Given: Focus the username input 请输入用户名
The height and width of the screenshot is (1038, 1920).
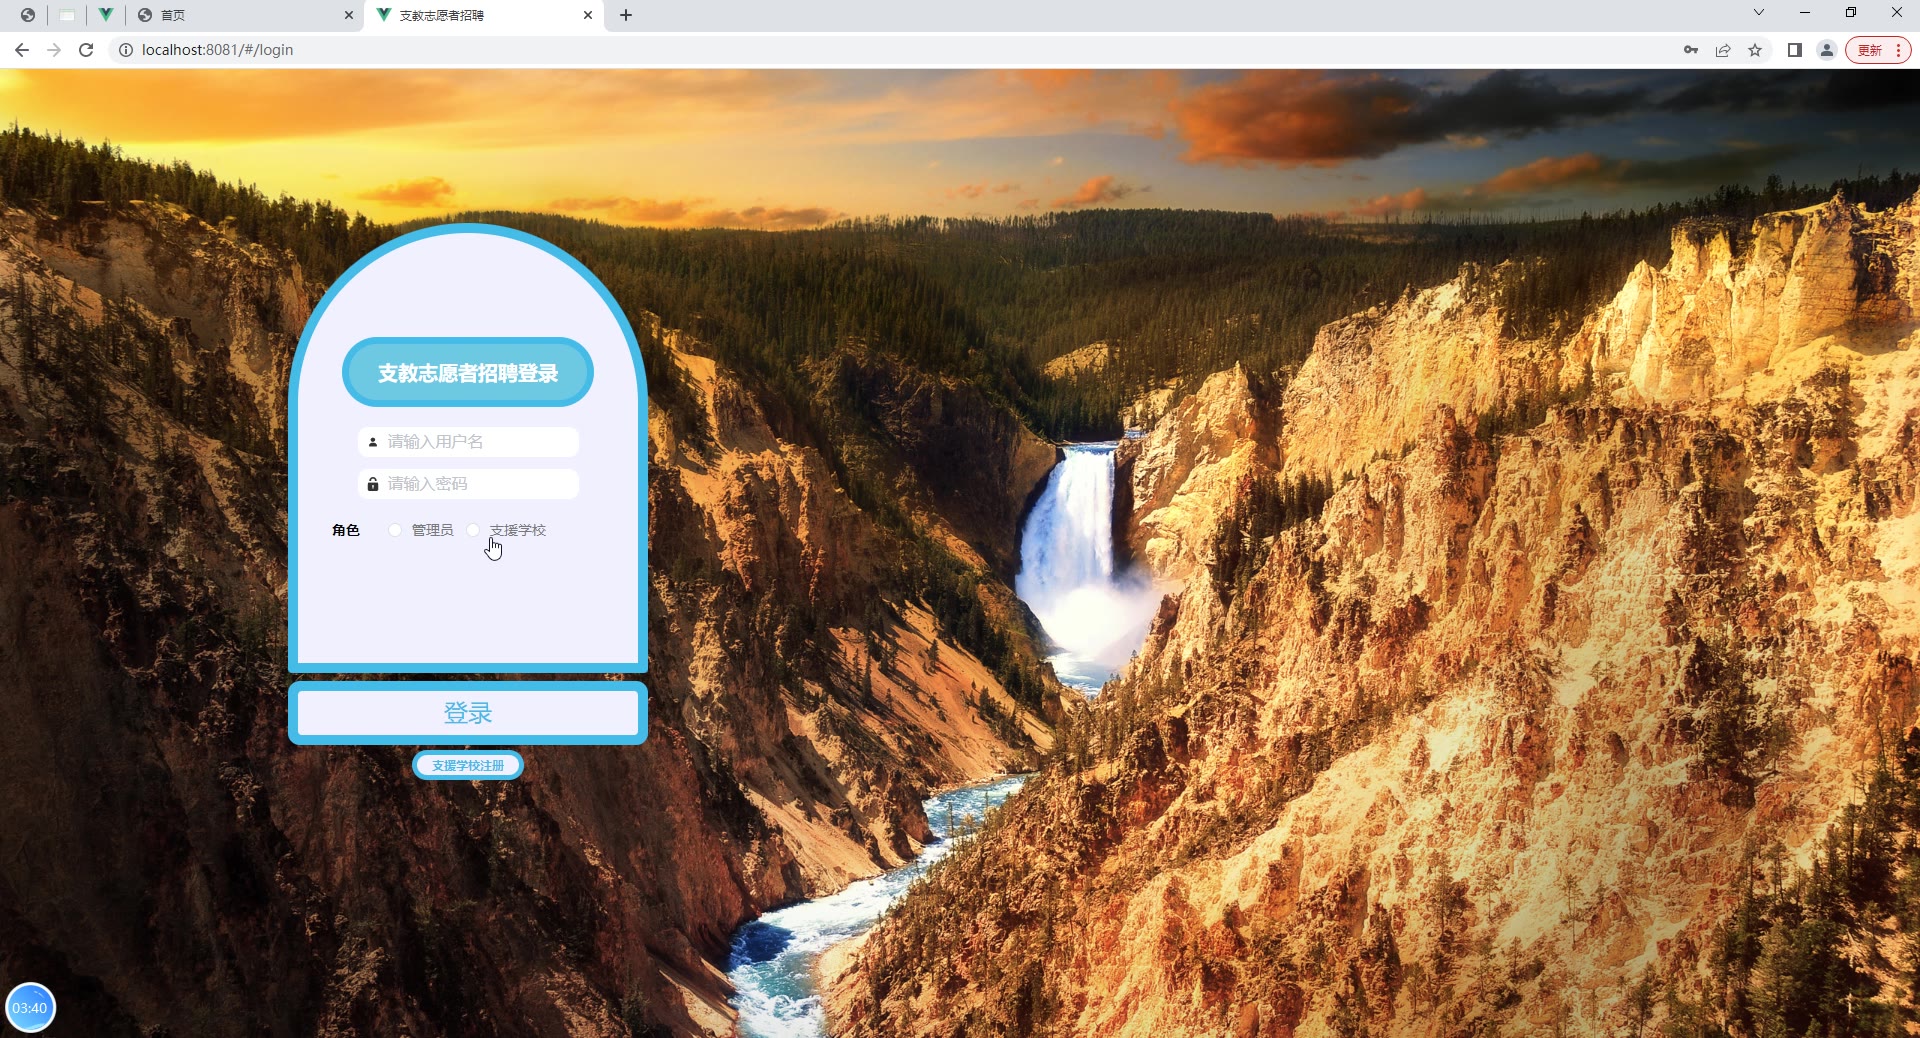Looking at the screenshot, I should tap(468, 442).
